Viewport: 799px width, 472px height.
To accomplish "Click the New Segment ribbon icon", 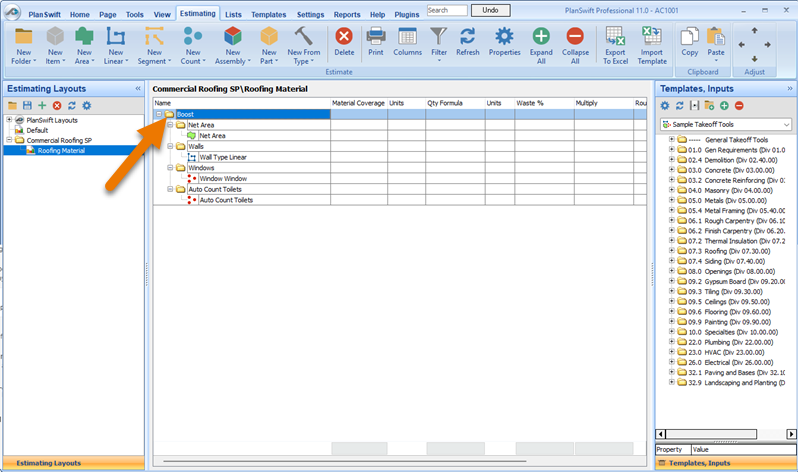I will 154,37.
